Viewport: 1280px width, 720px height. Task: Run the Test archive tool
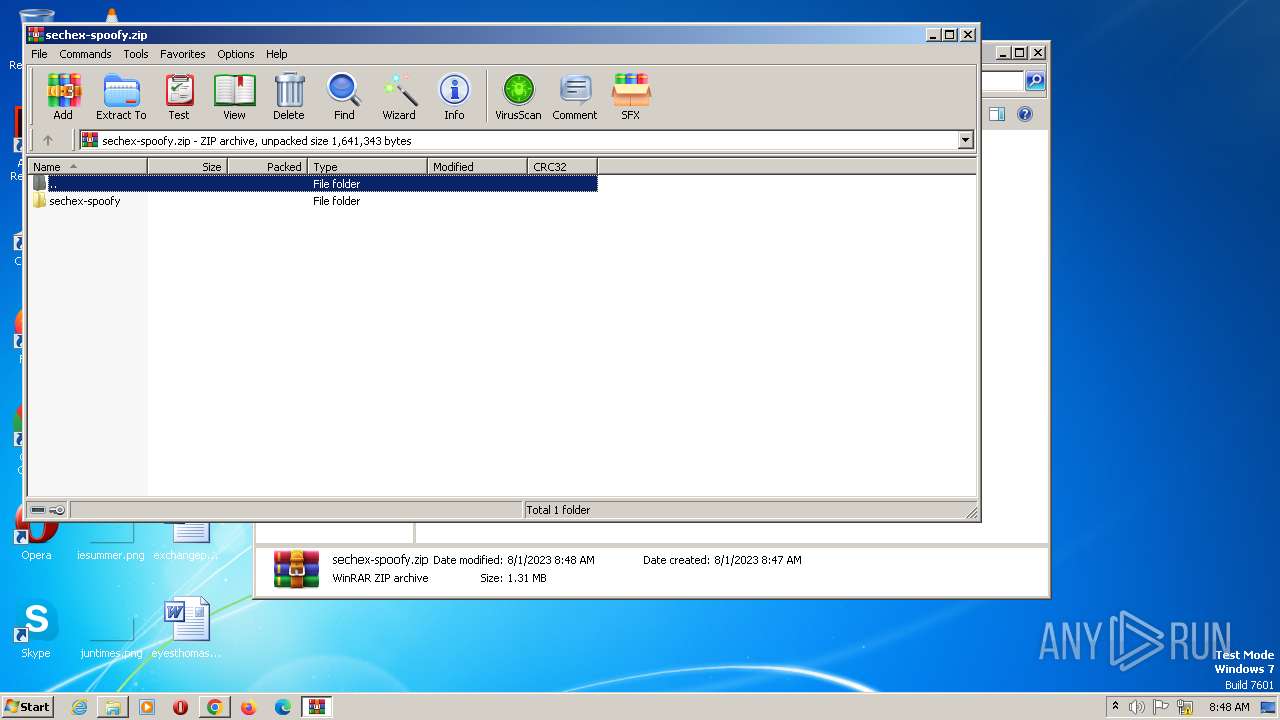click(179, 97)
